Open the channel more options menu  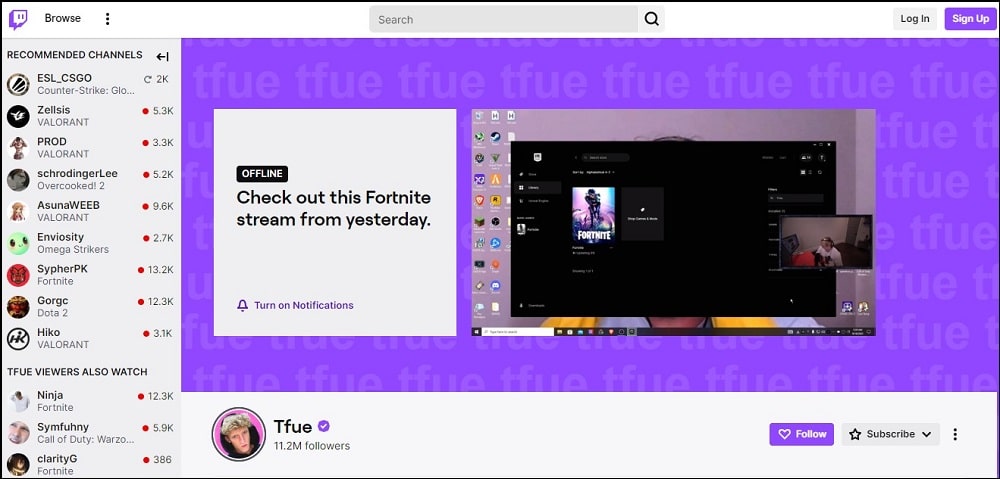(955, 434)
